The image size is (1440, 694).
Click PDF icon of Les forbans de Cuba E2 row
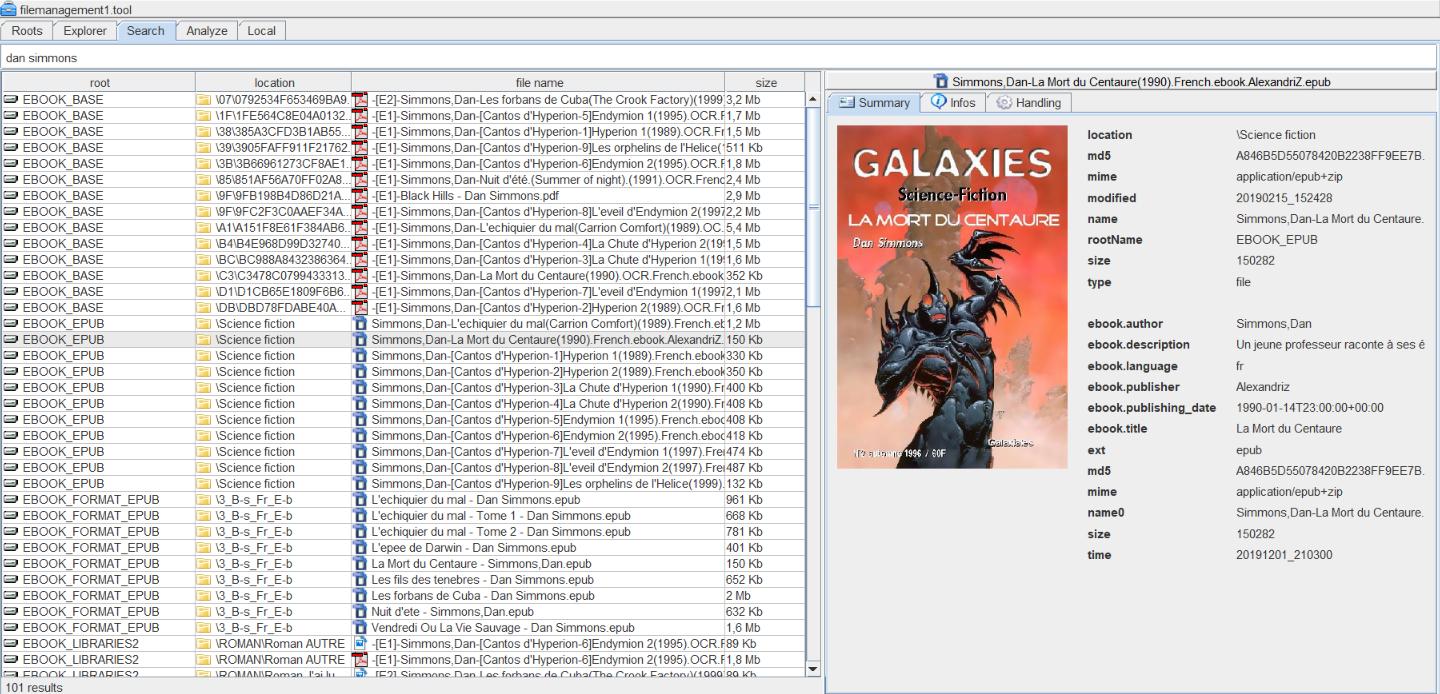click(361, 99)
